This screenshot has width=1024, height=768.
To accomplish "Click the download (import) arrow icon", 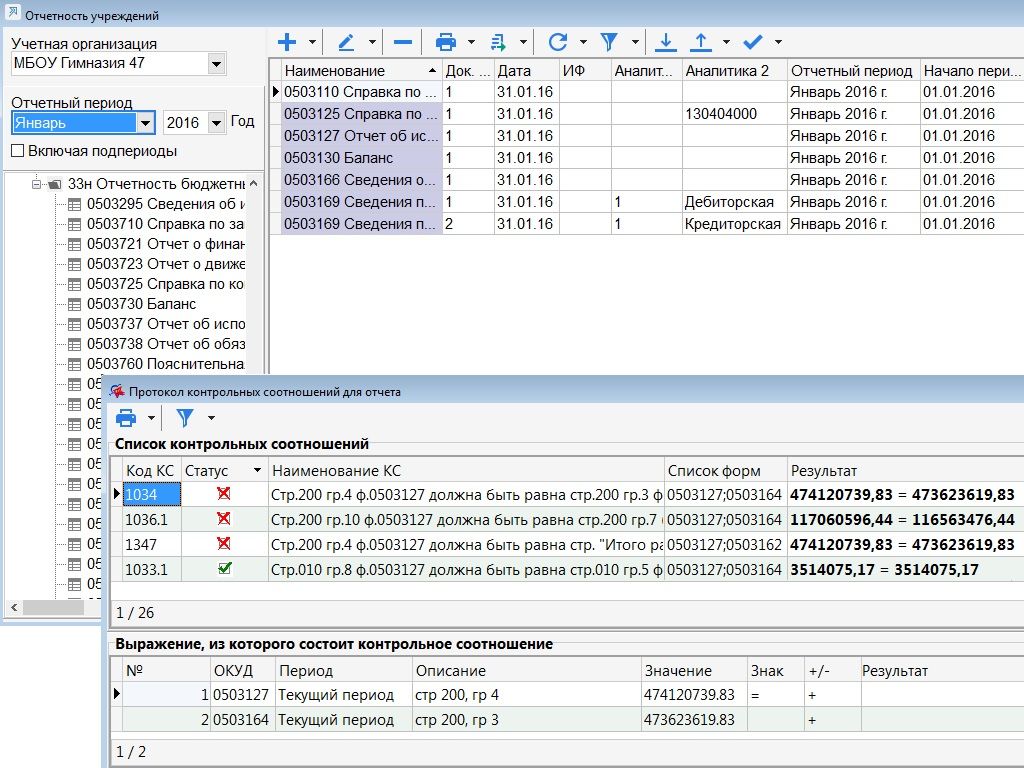I will 665,42.
